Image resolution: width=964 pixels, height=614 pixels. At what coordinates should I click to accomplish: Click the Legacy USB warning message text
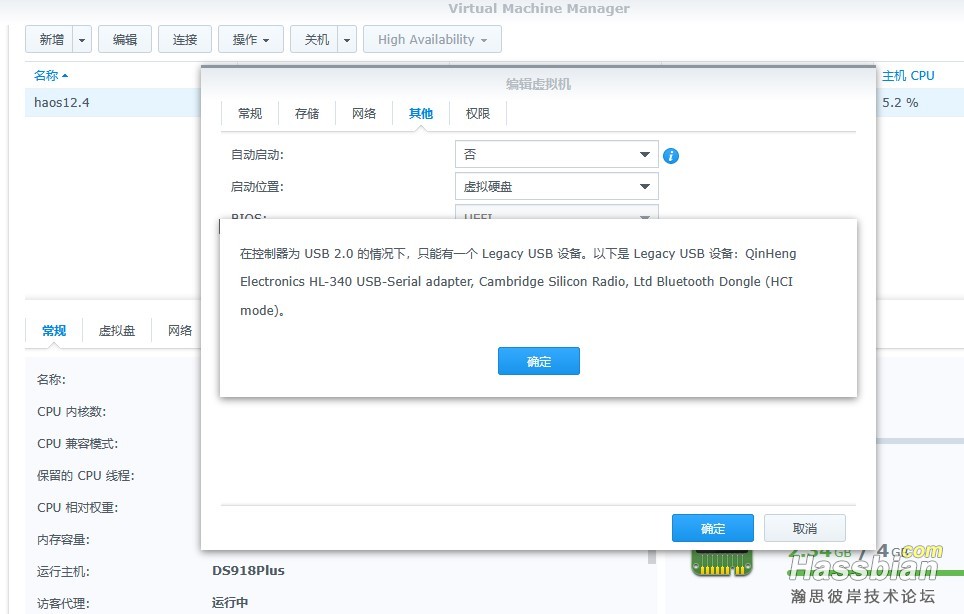tap(518, 281)
